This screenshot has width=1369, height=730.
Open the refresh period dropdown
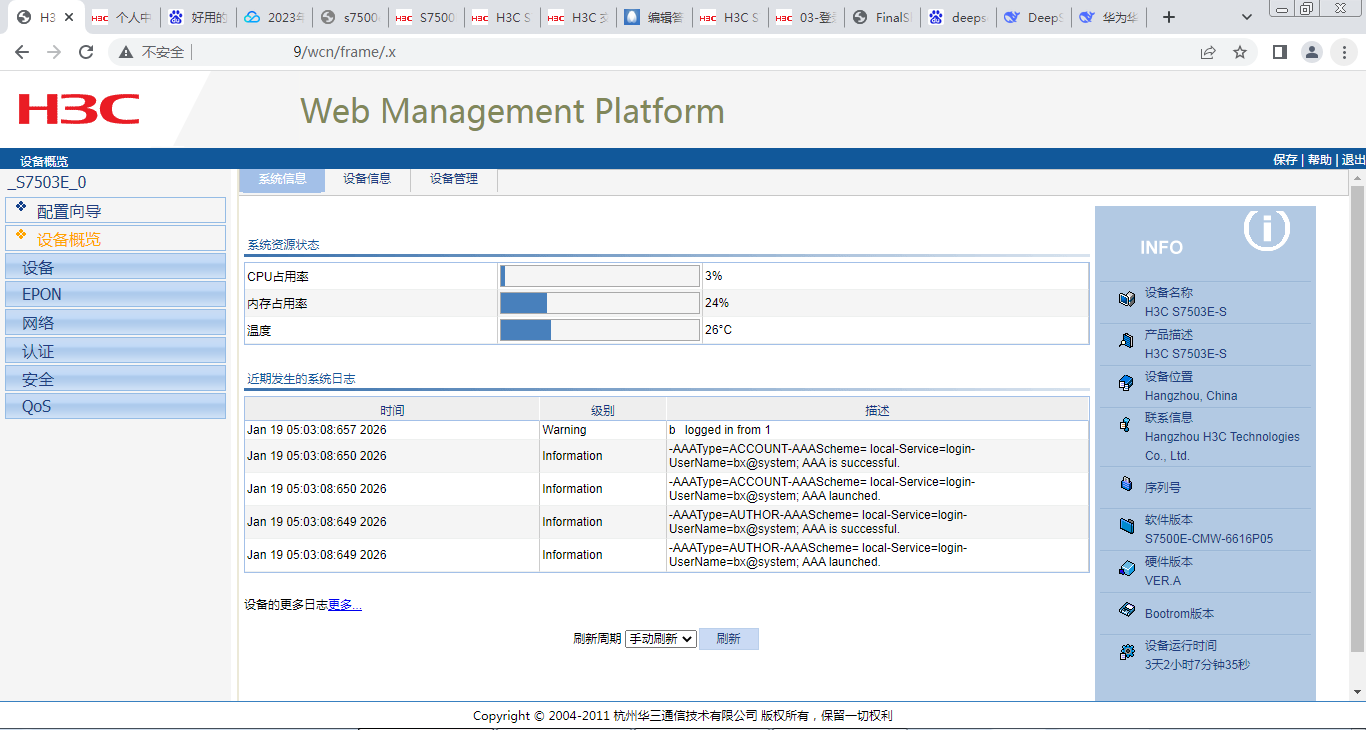pos(660,639)
